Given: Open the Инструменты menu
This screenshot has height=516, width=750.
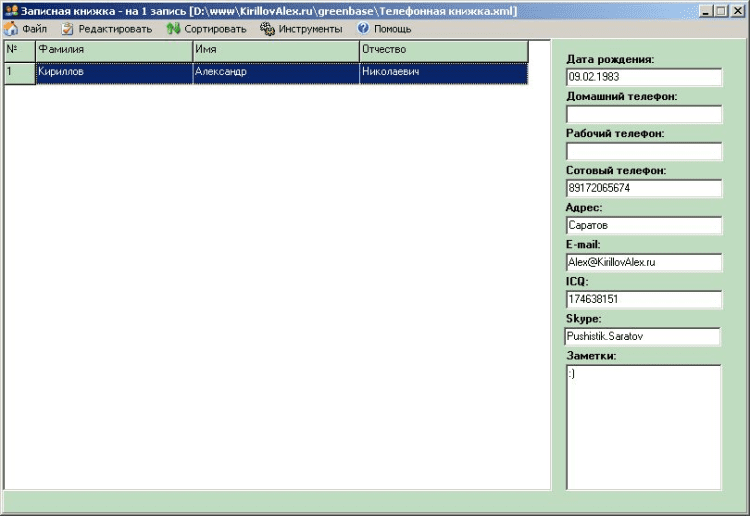Looking at the screenshot, I should 310,29.
